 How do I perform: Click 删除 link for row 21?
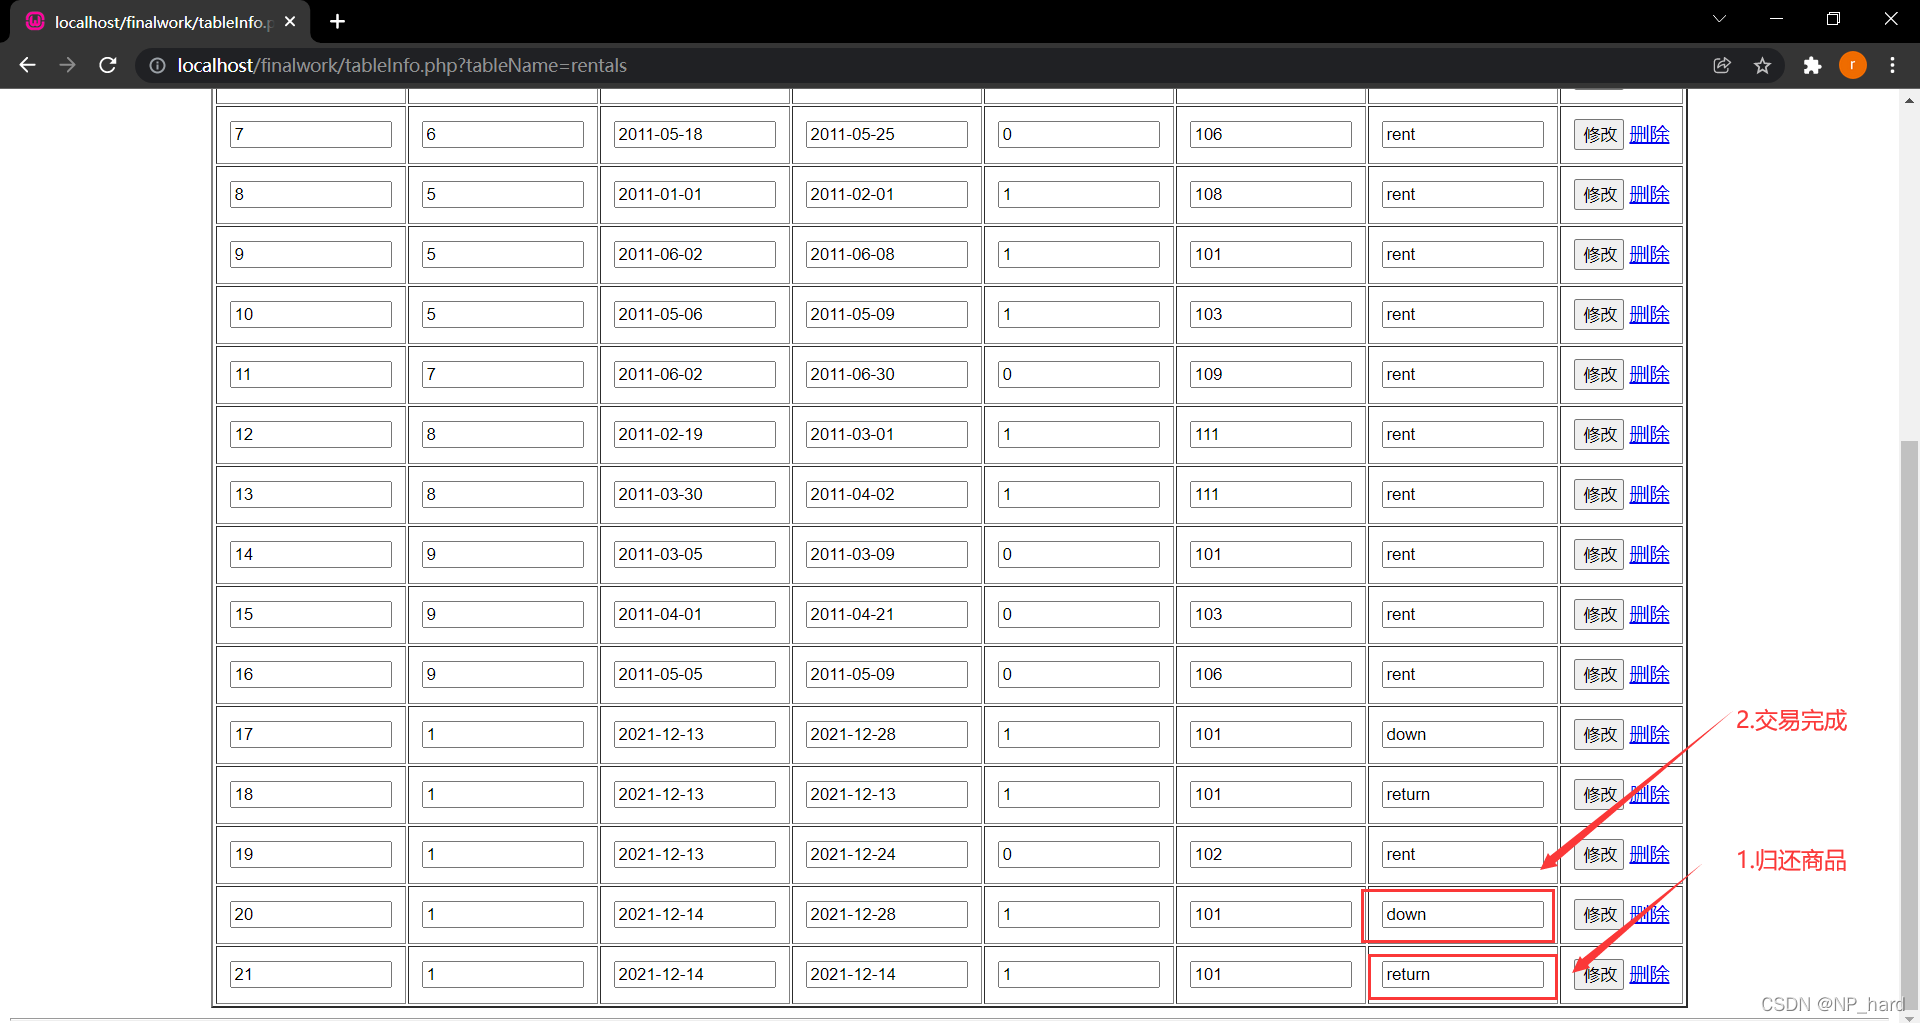1649,974
